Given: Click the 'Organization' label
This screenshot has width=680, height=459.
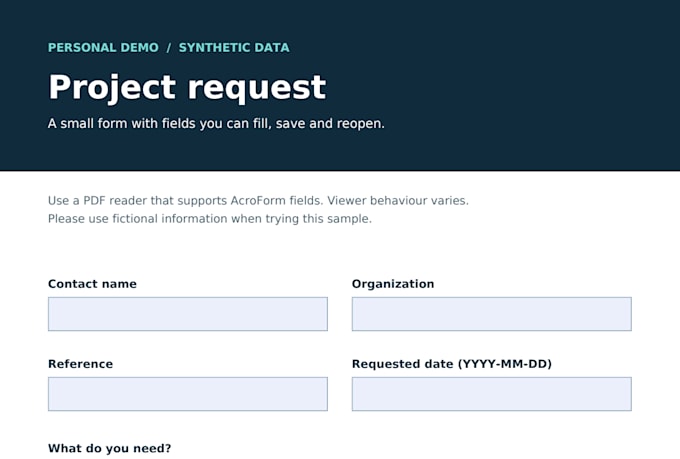Looking at the screenshot, I should pyautogui.click(x=393, y=284).
